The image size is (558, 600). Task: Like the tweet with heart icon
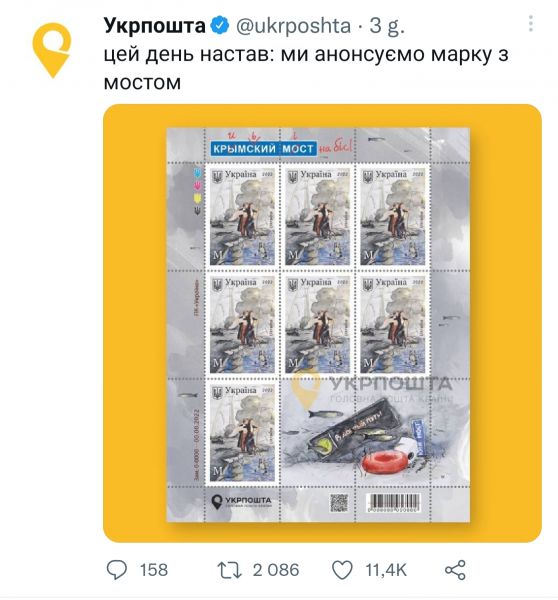(x=342, y=570)
